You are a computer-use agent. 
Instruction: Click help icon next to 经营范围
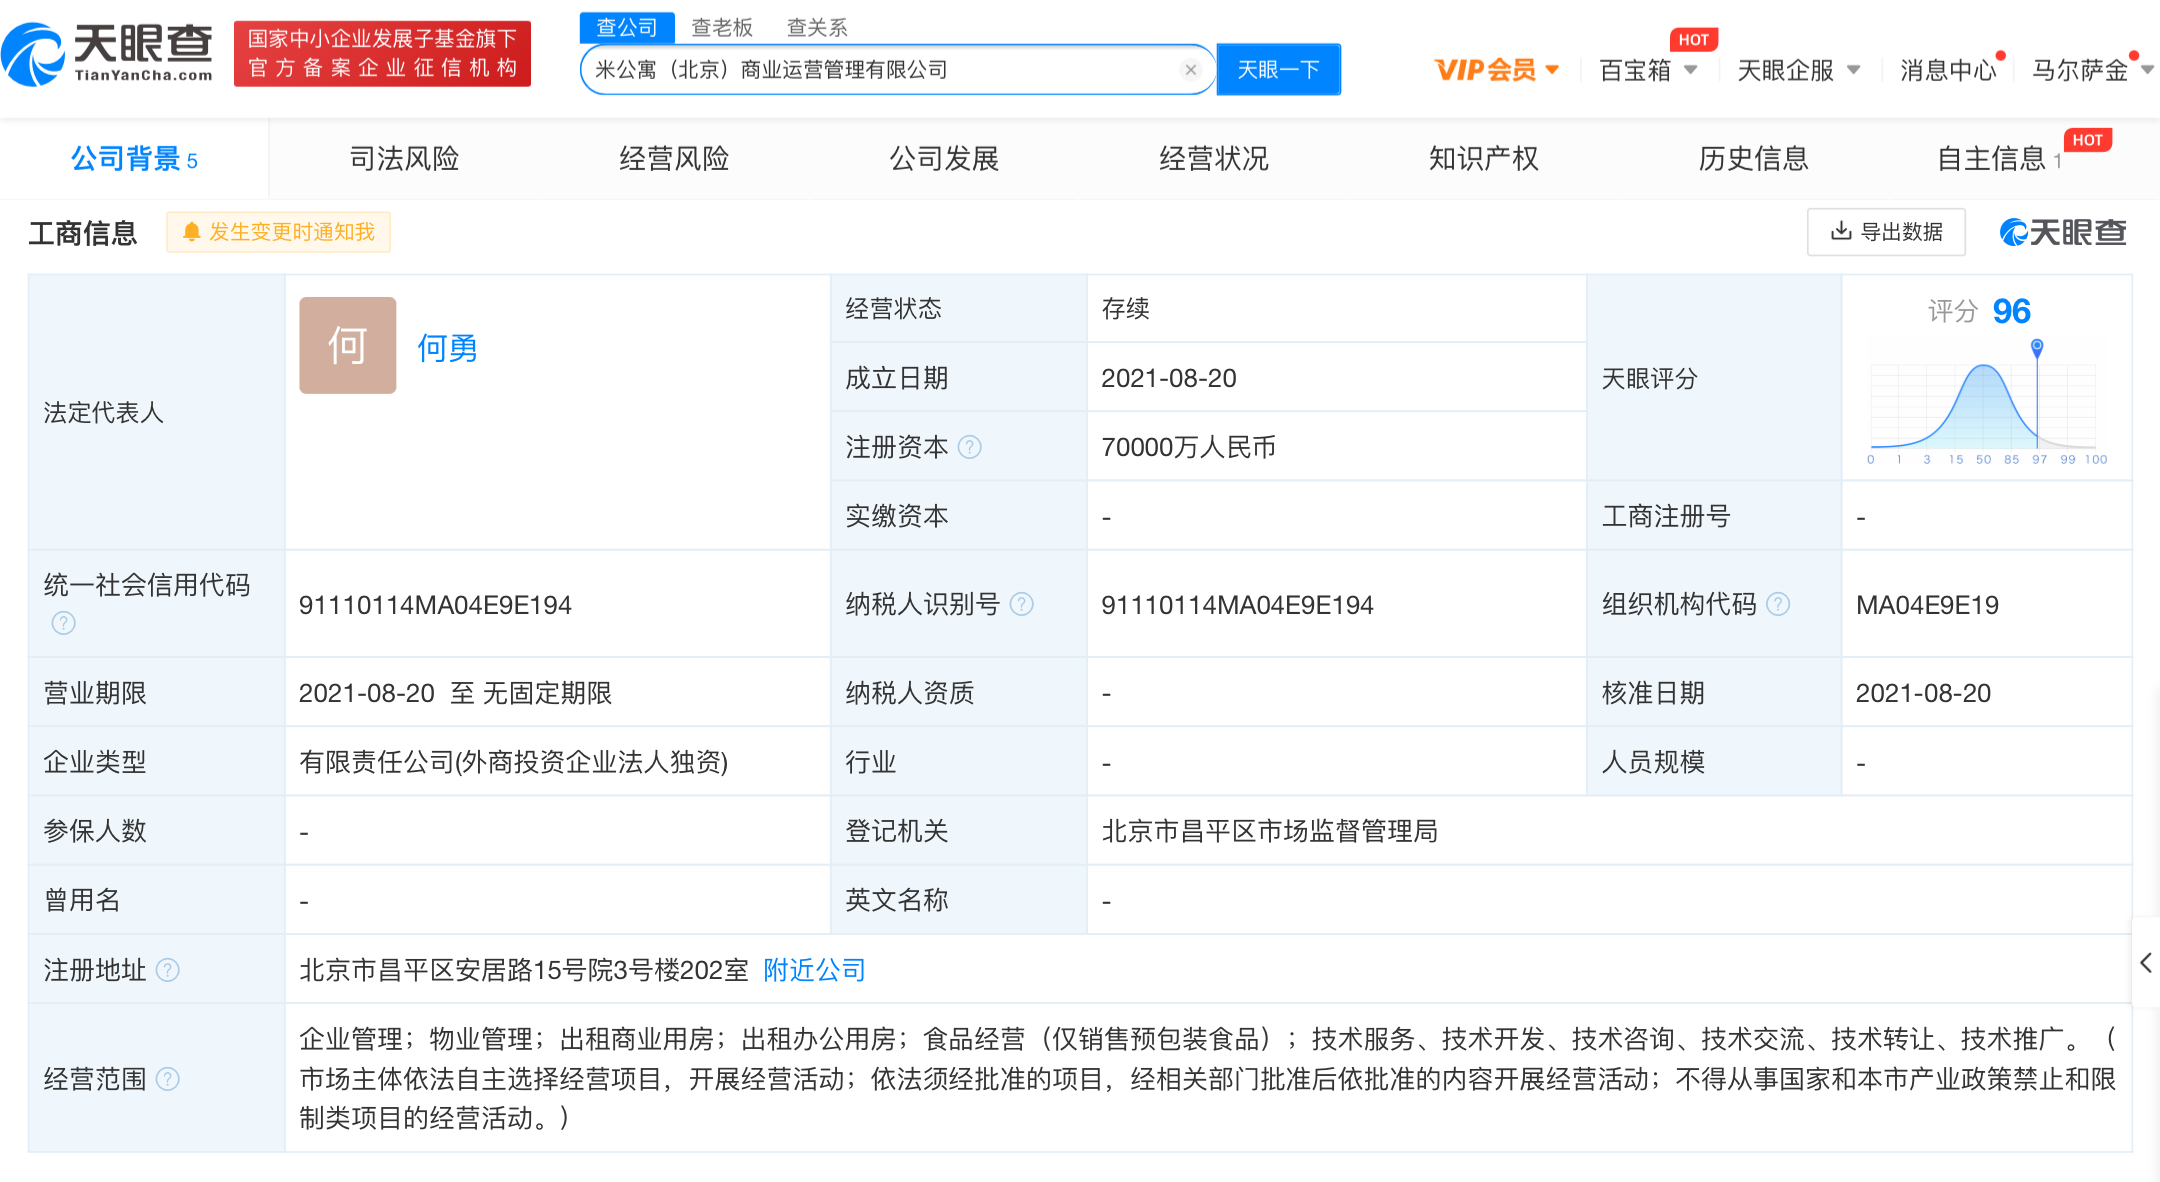click(x=168, y=1079)
